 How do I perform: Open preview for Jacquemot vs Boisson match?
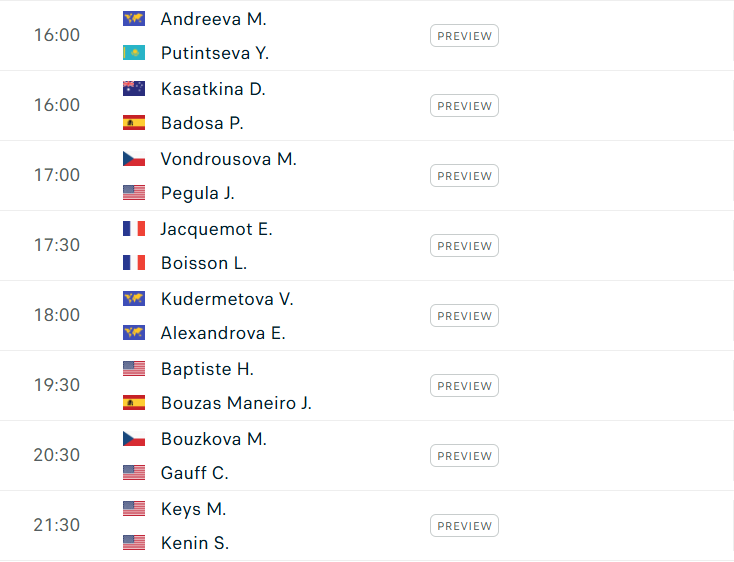(x=464, y=246)
